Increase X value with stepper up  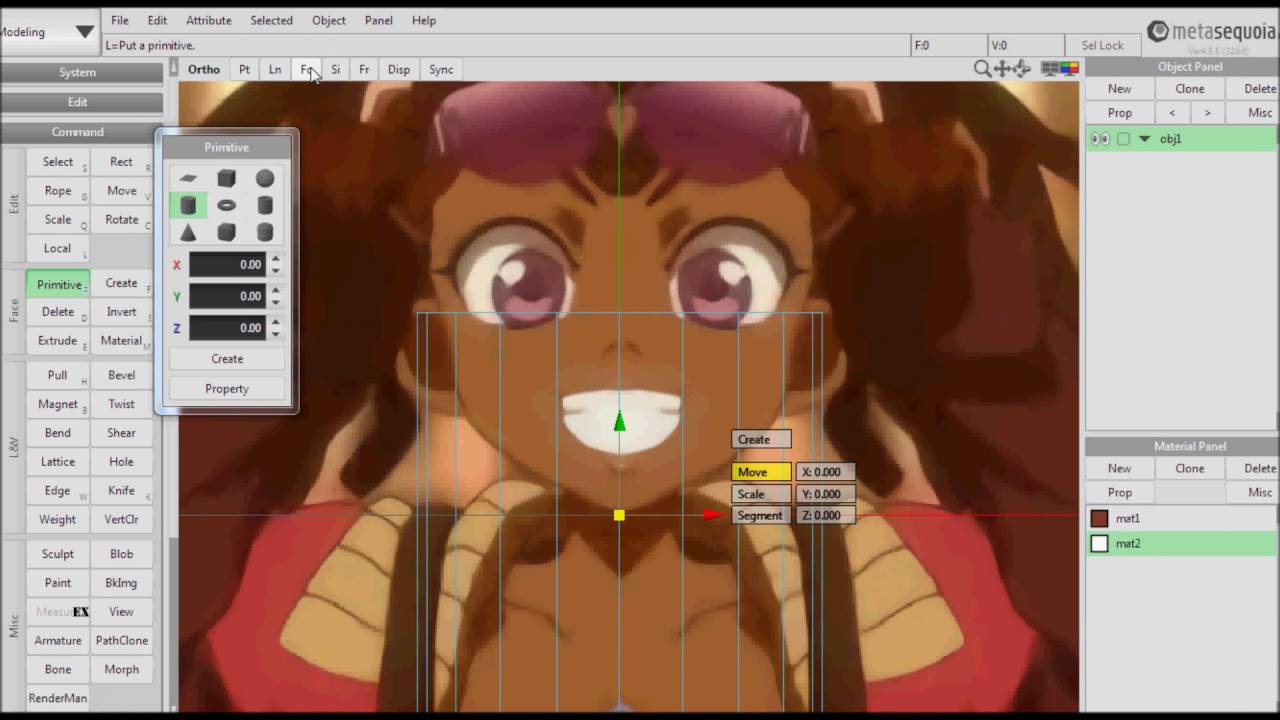click(x=275, y=259)
